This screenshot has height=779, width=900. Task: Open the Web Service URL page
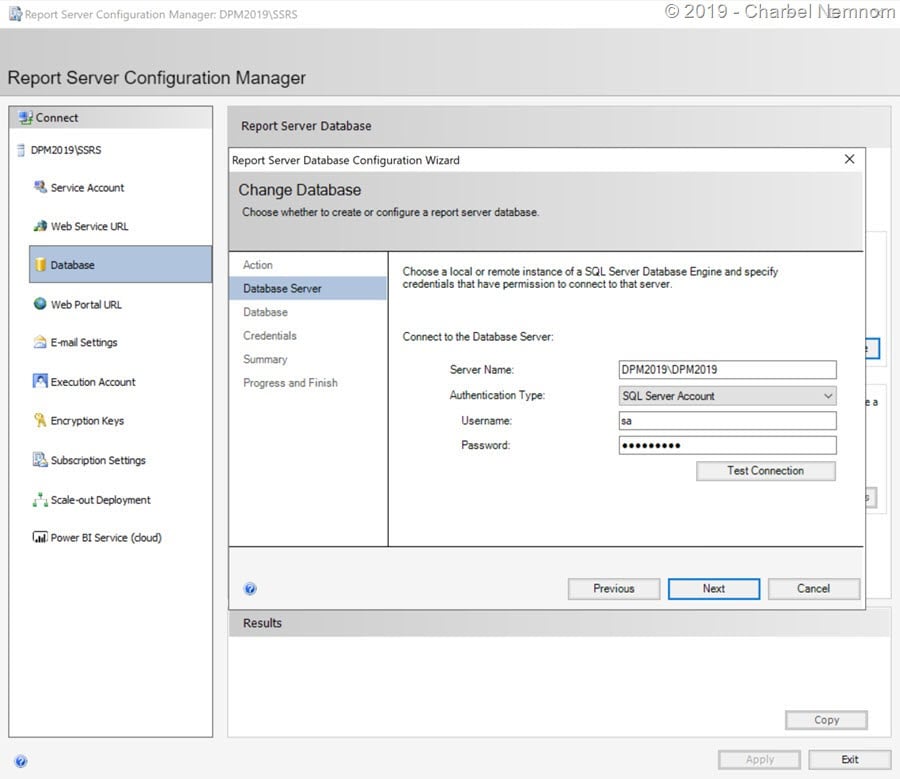click(x=90, y=226)
